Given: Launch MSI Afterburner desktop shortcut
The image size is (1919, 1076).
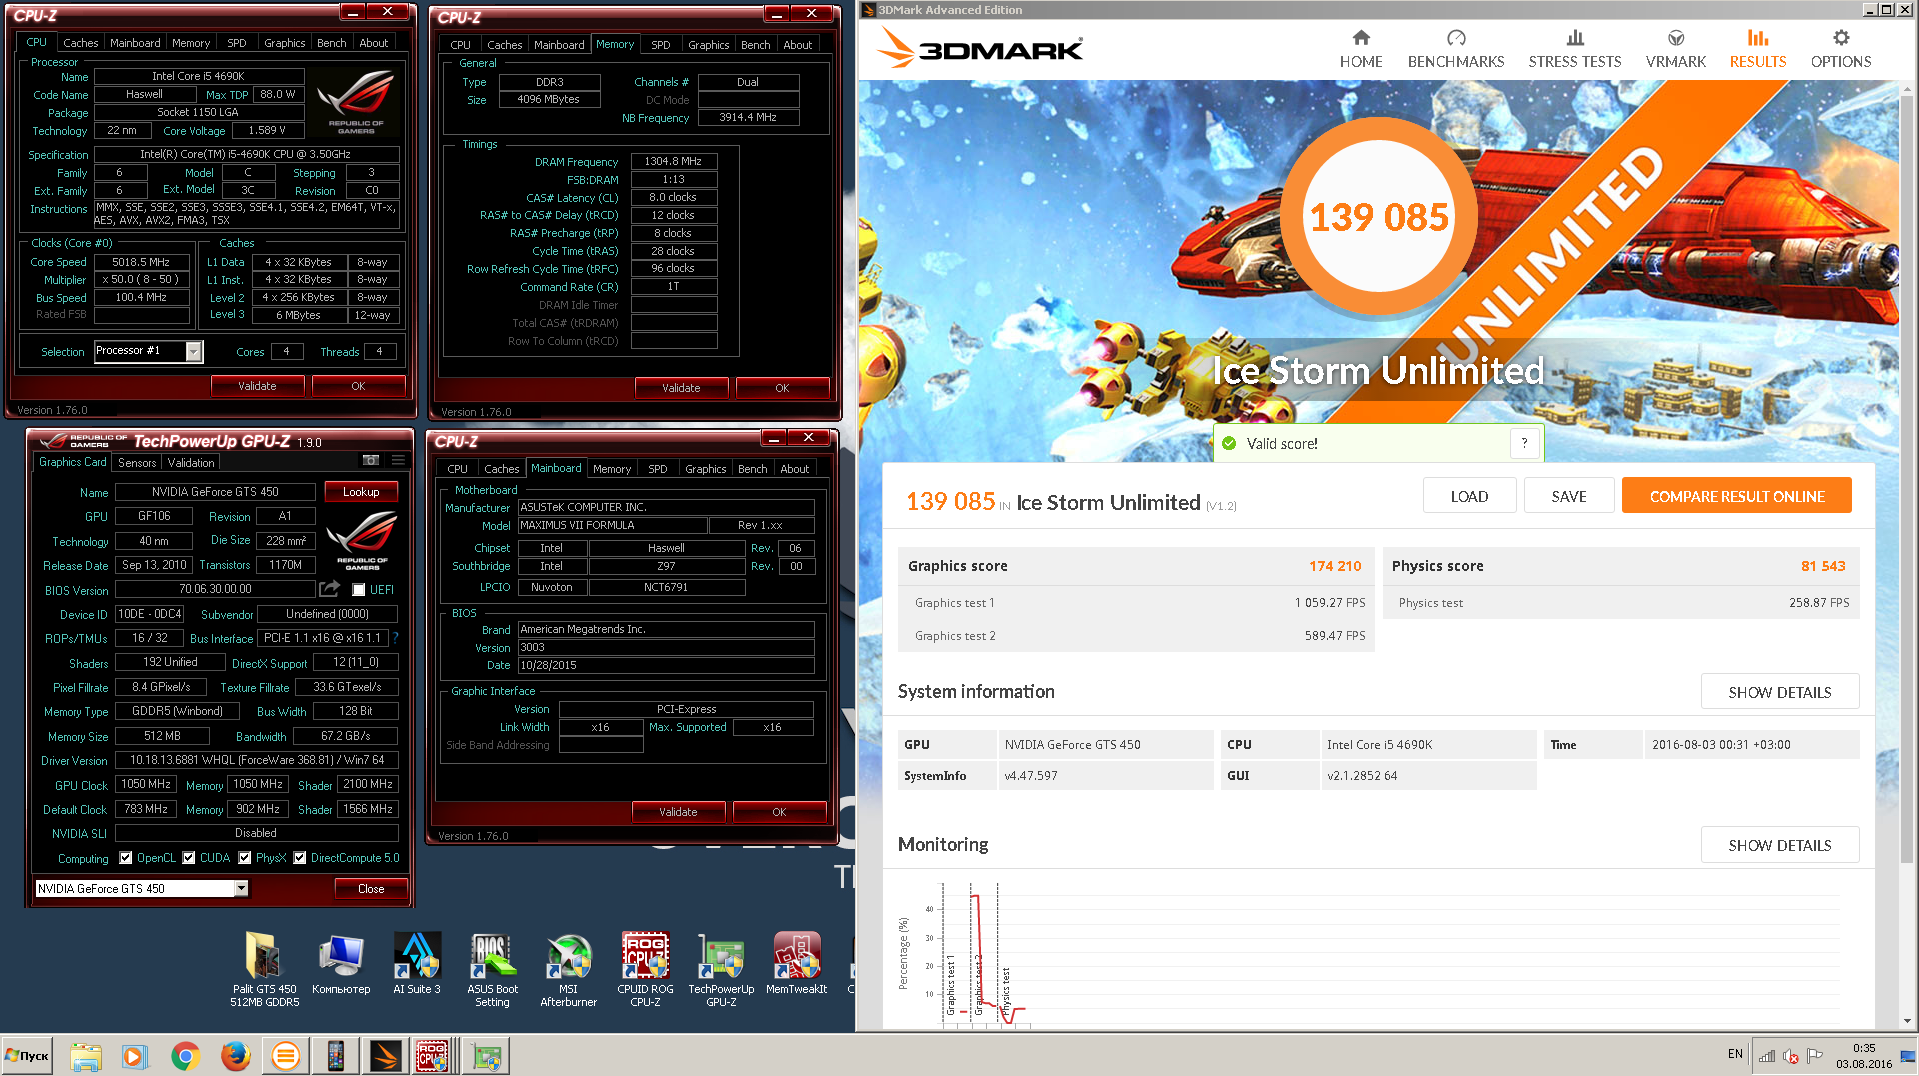Looking at the screenshot, I should [568, 968].
